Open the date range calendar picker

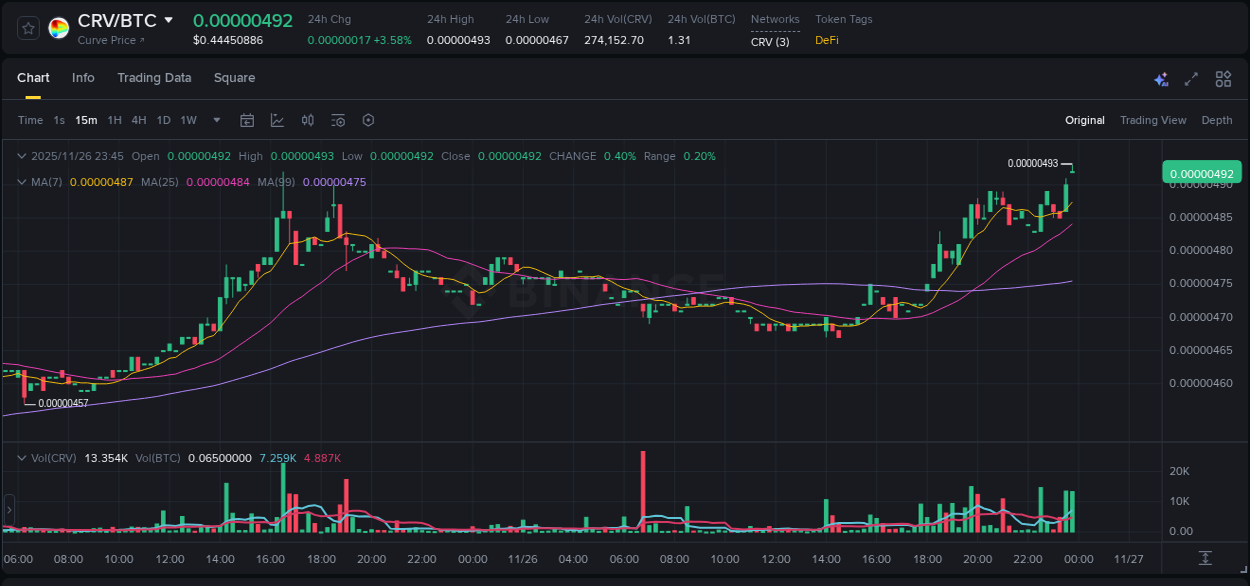tap(247, 120)
